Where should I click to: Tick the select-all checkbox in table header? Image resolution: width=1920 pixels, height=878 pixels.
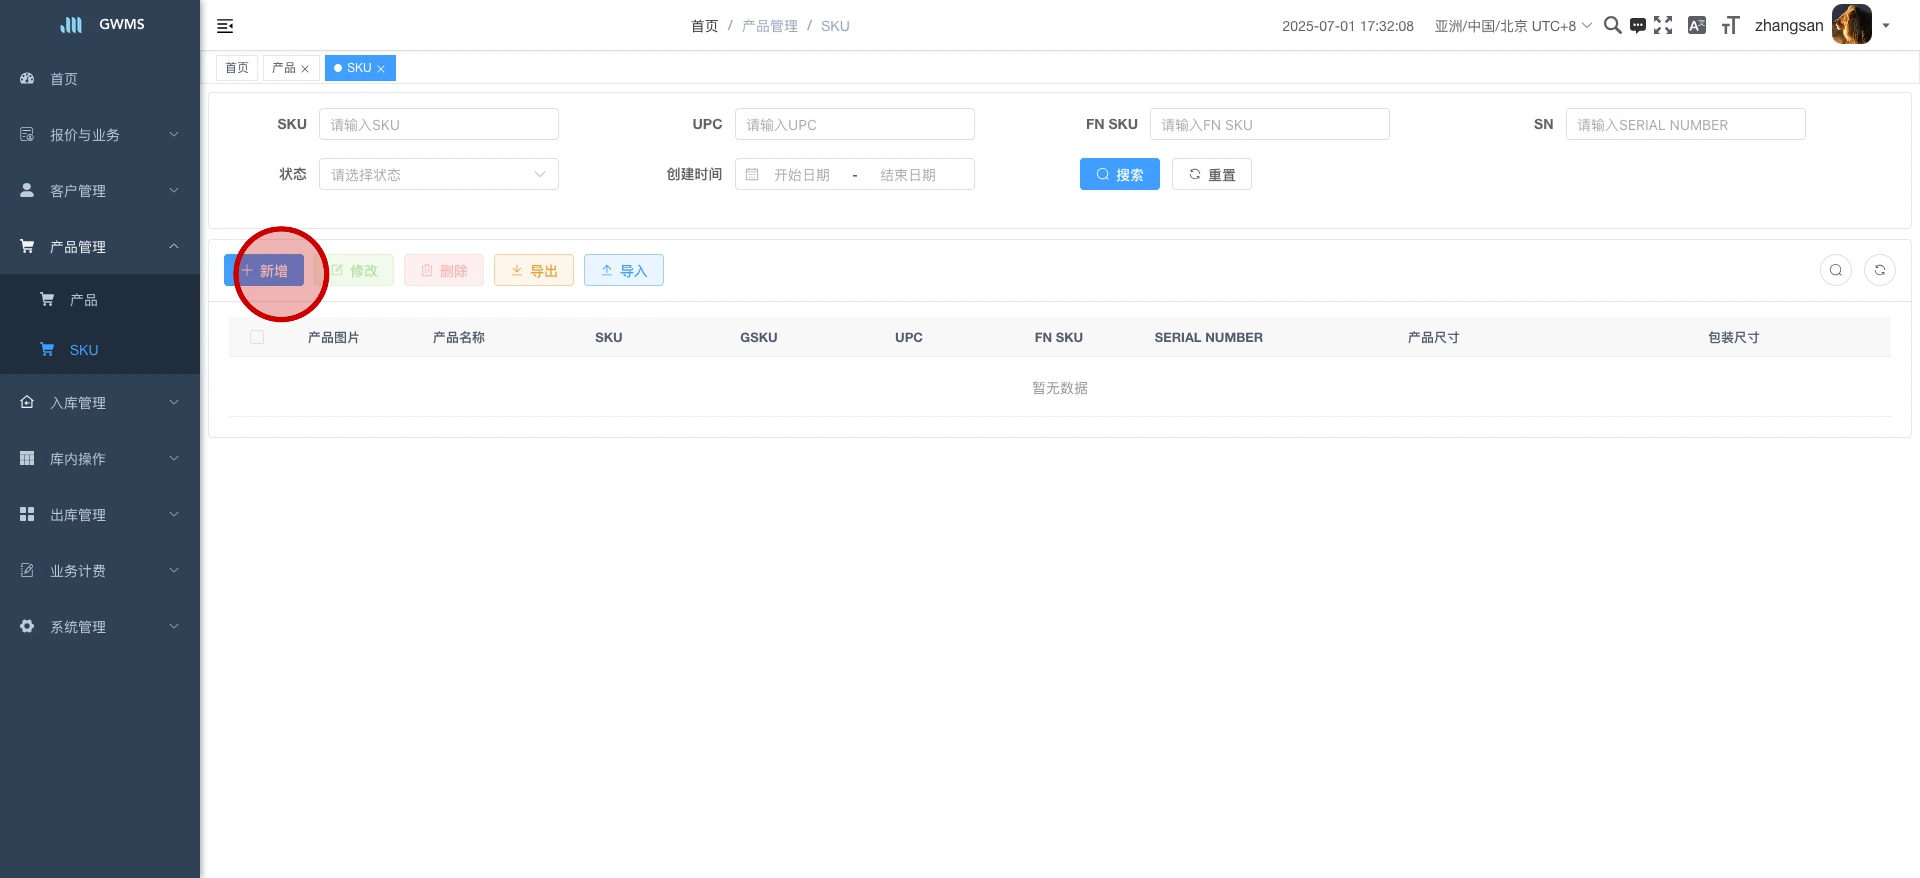click(257, 337)
